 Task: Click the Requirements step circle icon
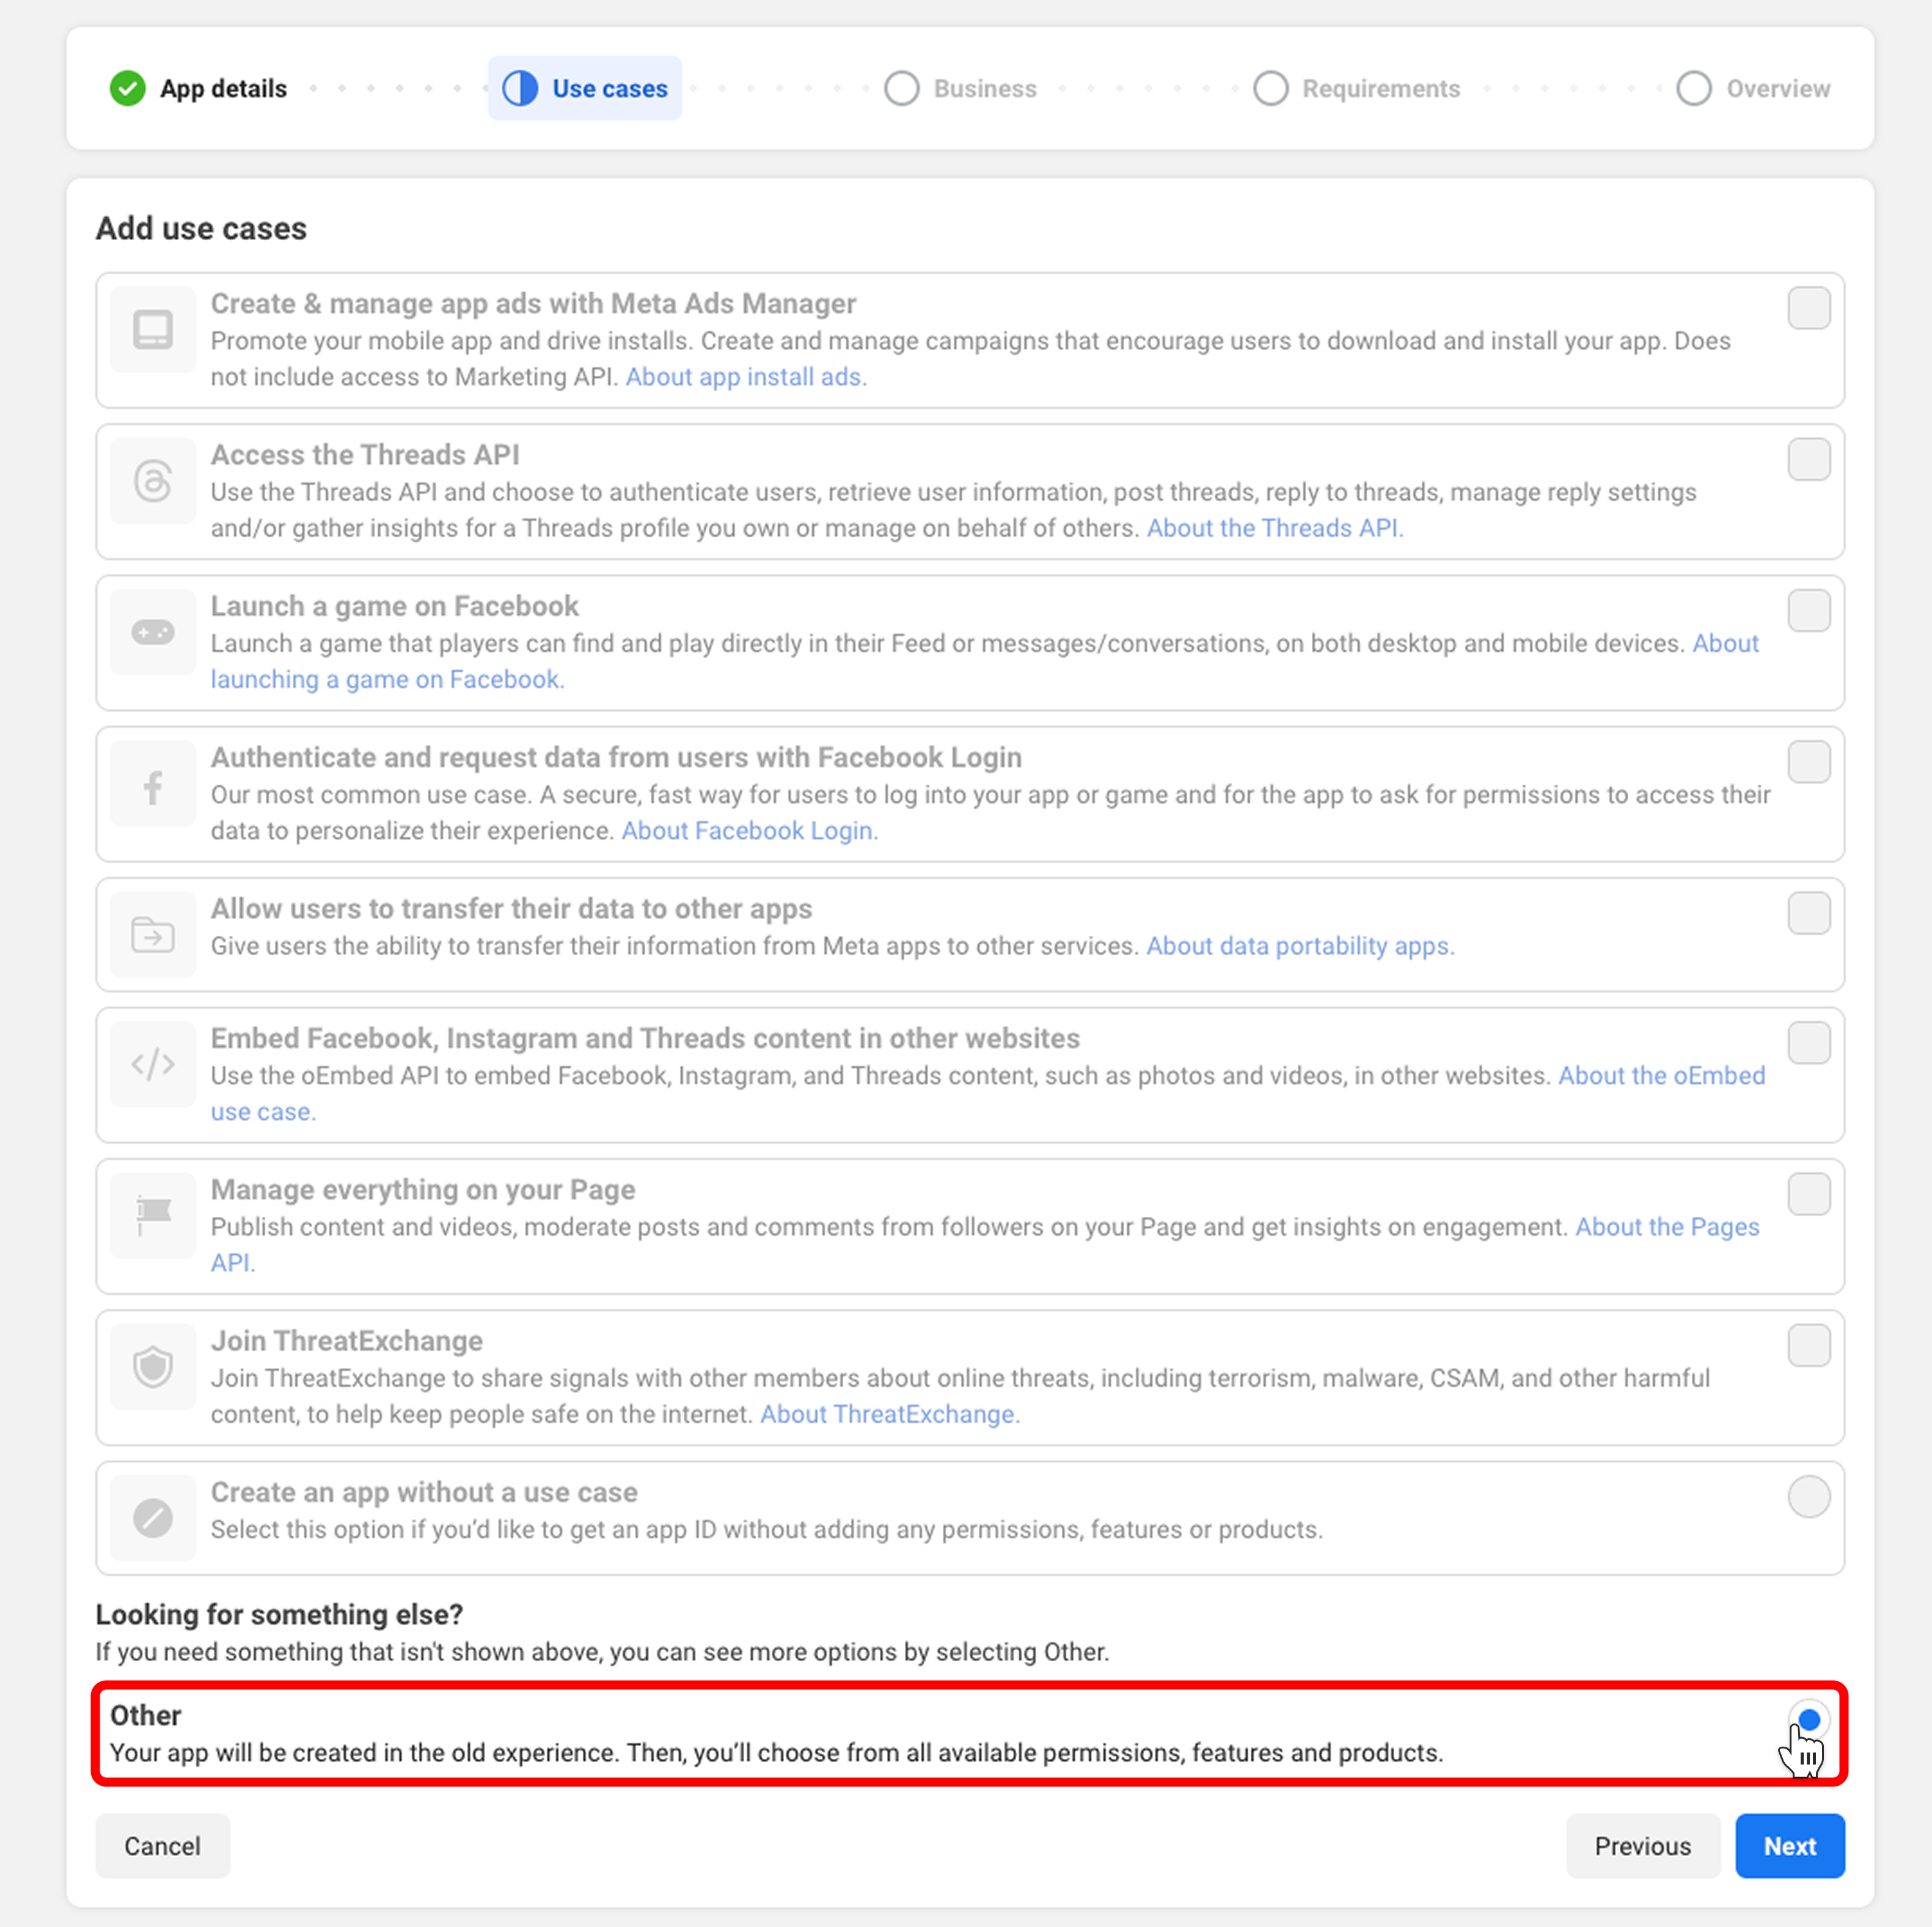click(x=1270, y=88)
